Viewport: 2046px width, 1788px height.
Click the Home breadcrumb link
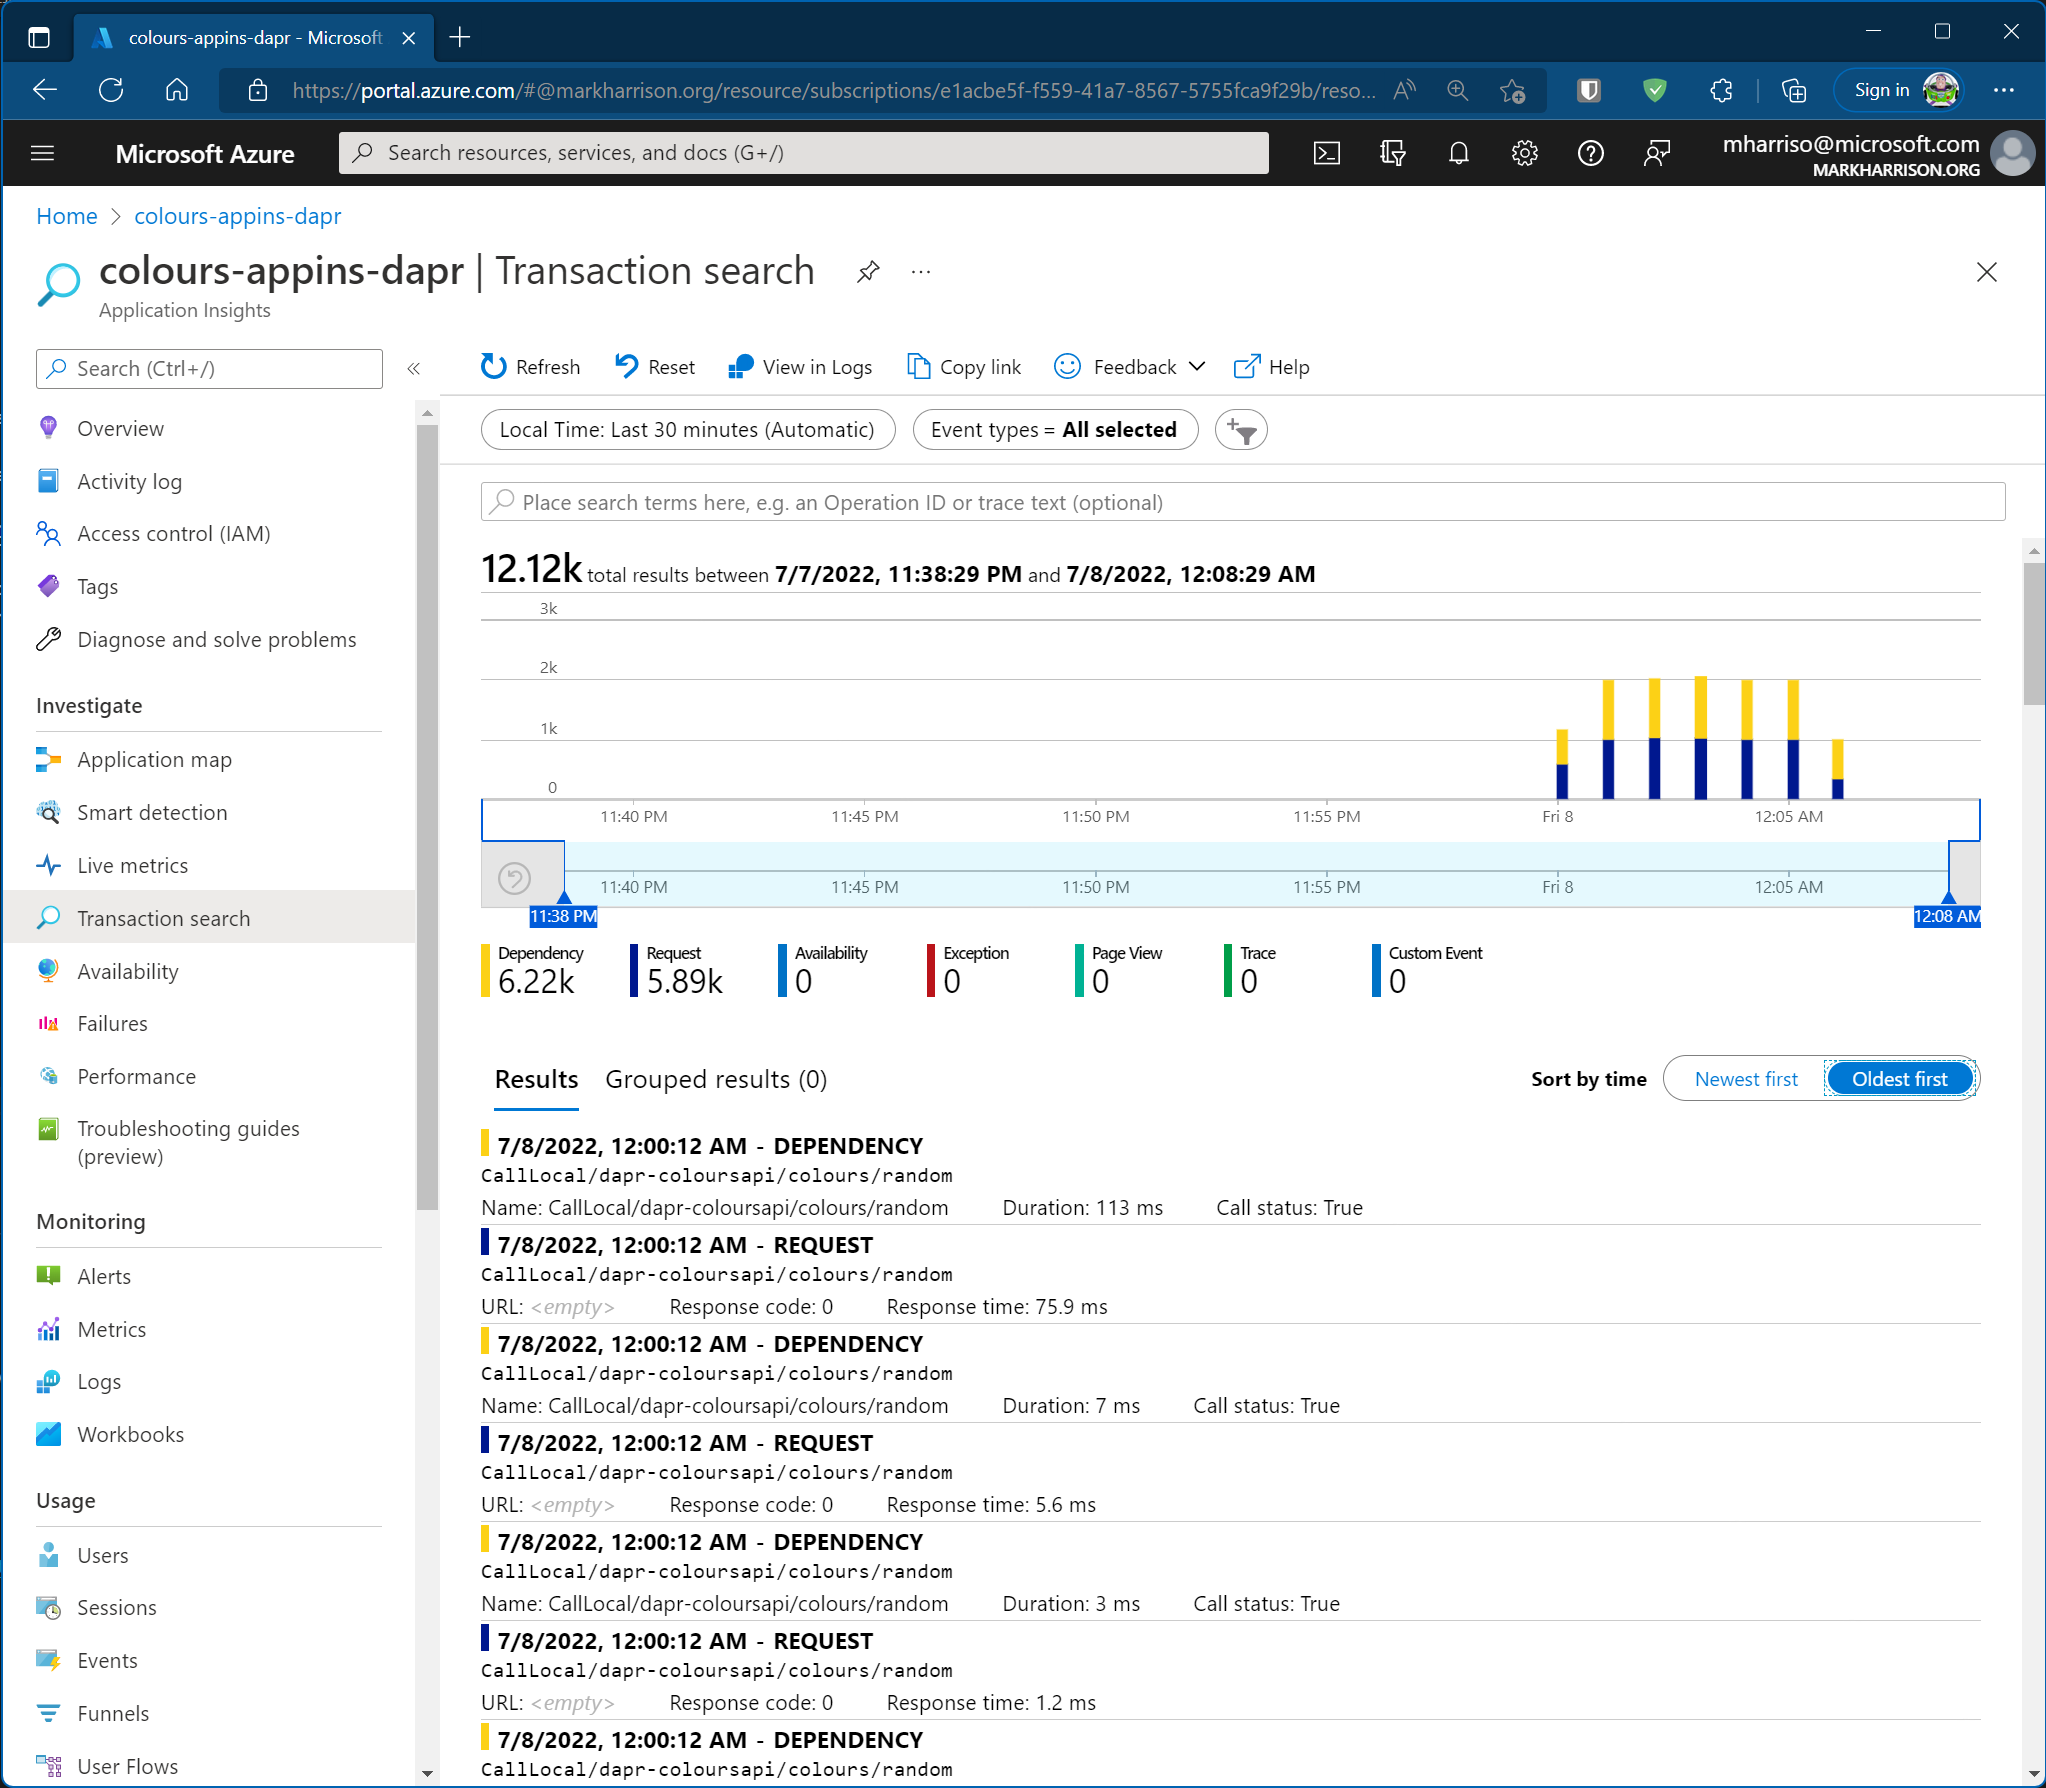point(66,216)
